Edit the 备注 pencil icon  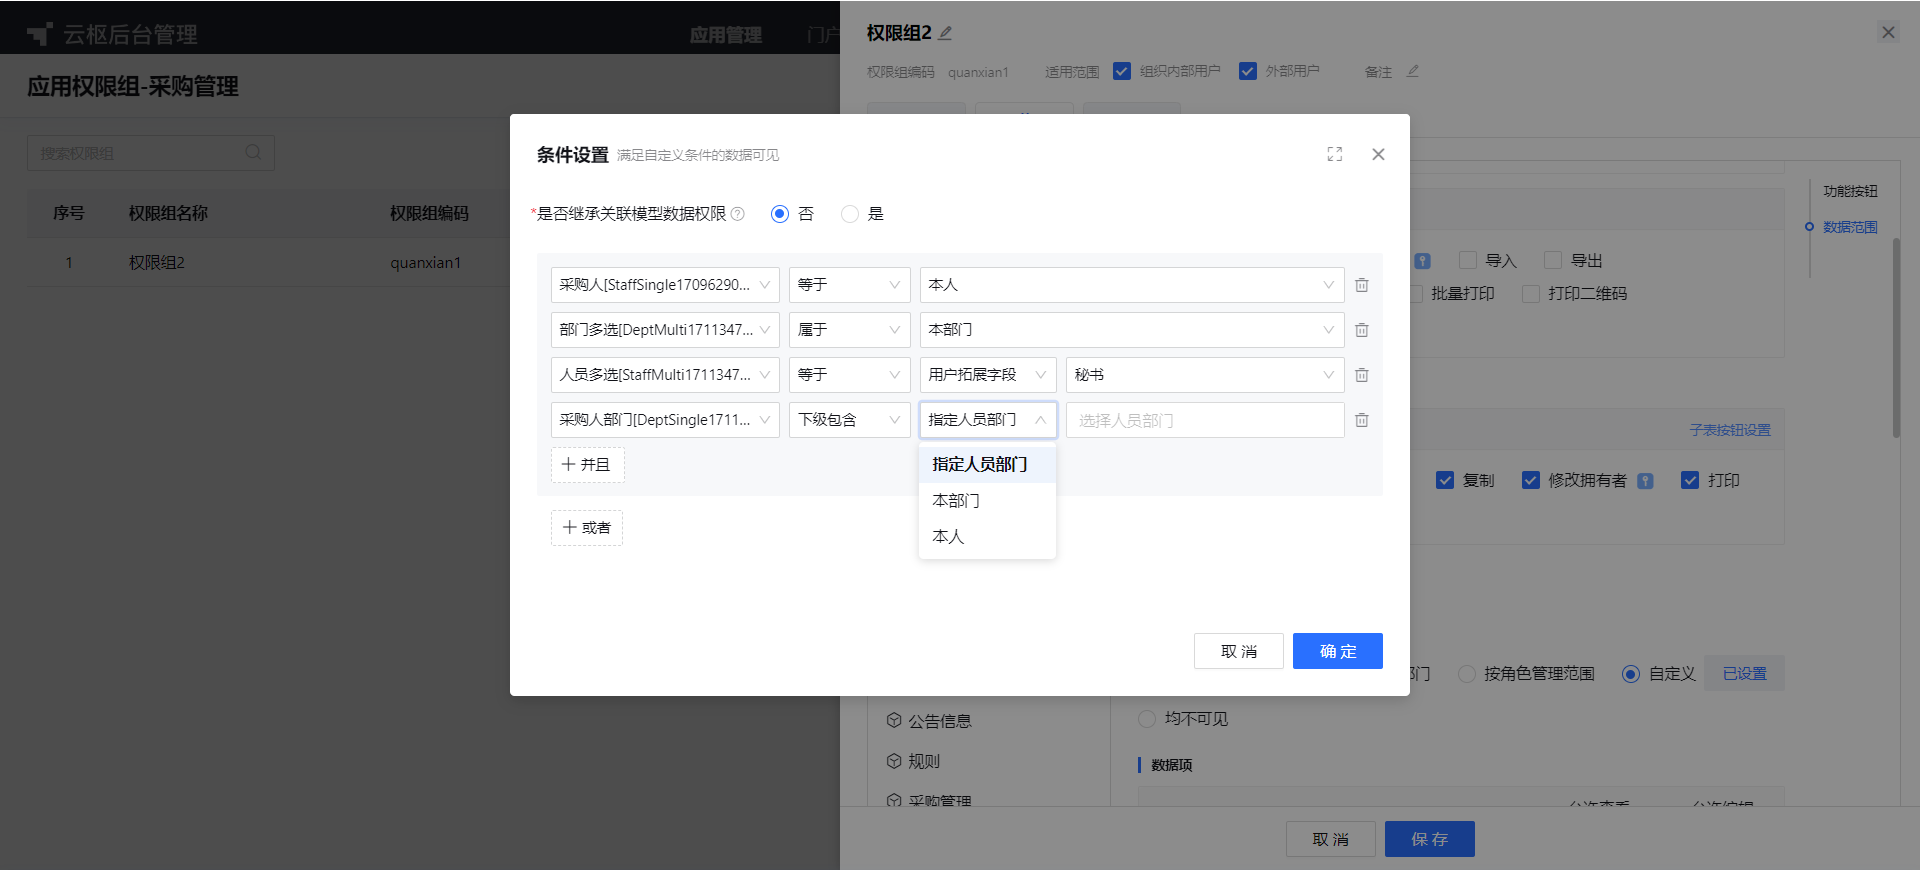[1413, 71]
